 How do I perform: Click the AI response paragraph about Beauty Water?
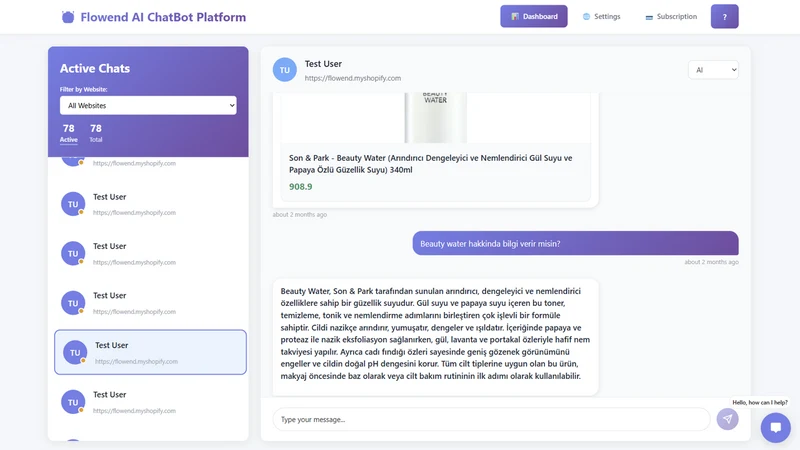point(435,334)
